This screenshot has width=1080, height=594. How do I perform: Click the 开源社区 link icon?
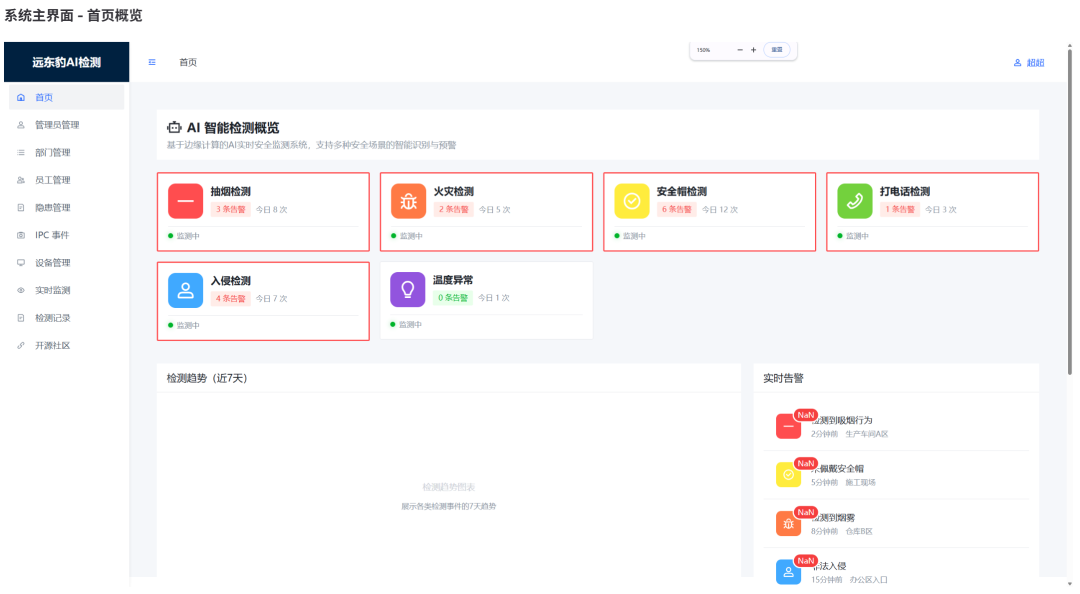(x=21, y=345)
